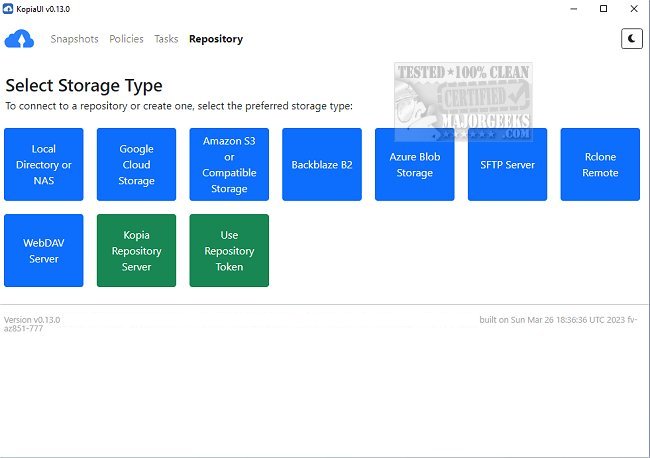650x458 pixels.
Task: Select Azure Blob Storage
Action: click(x=414, y=164)
